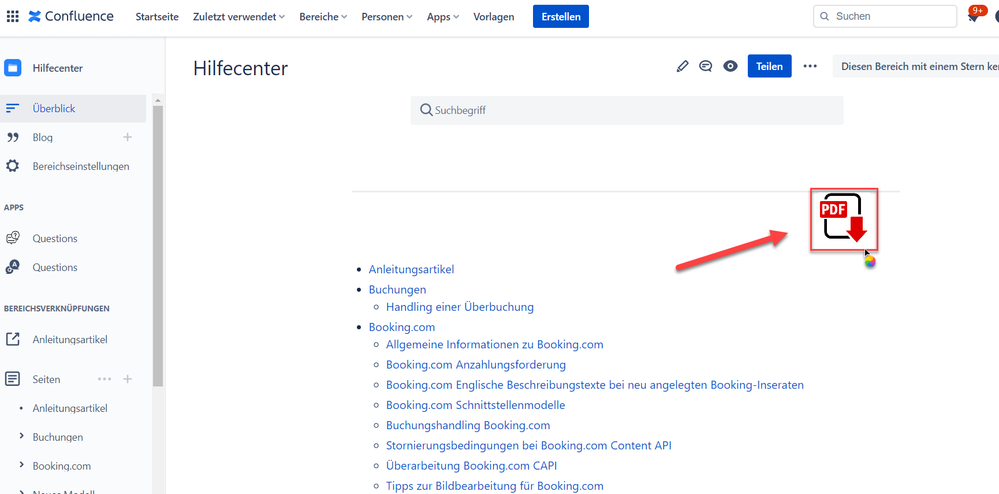The image size is (999, 494).
Task: Click the magnifier icon in top search
Action: pos(825,17)
